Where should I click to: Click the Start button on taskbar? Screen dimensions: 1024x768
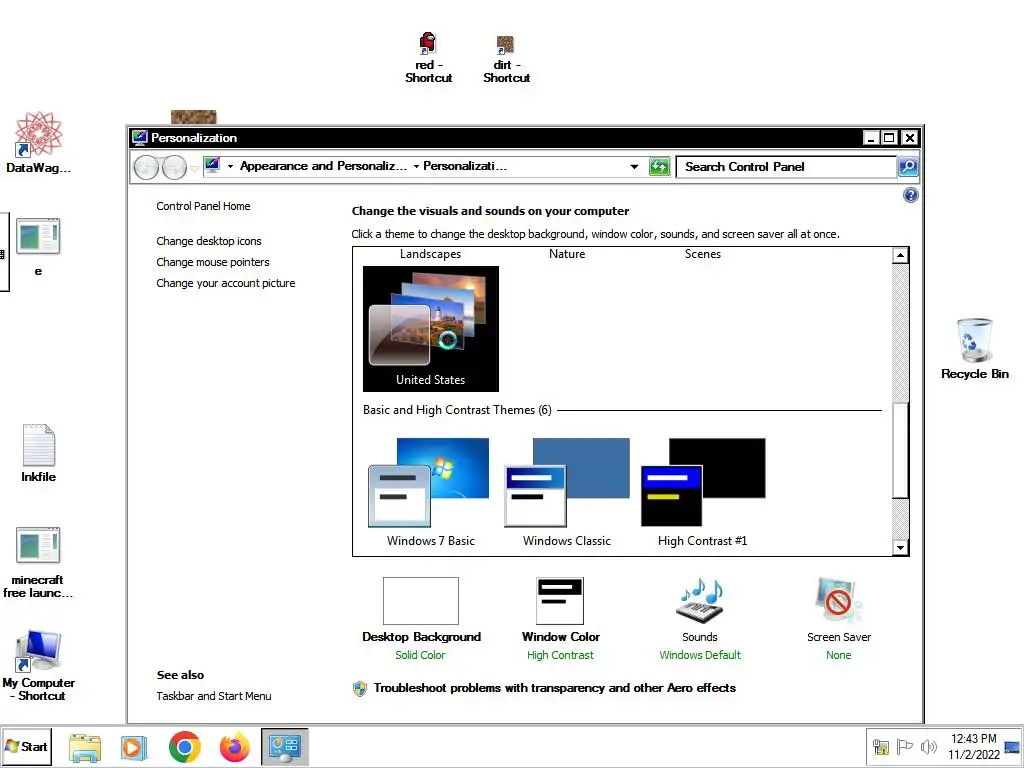(26, 746)
